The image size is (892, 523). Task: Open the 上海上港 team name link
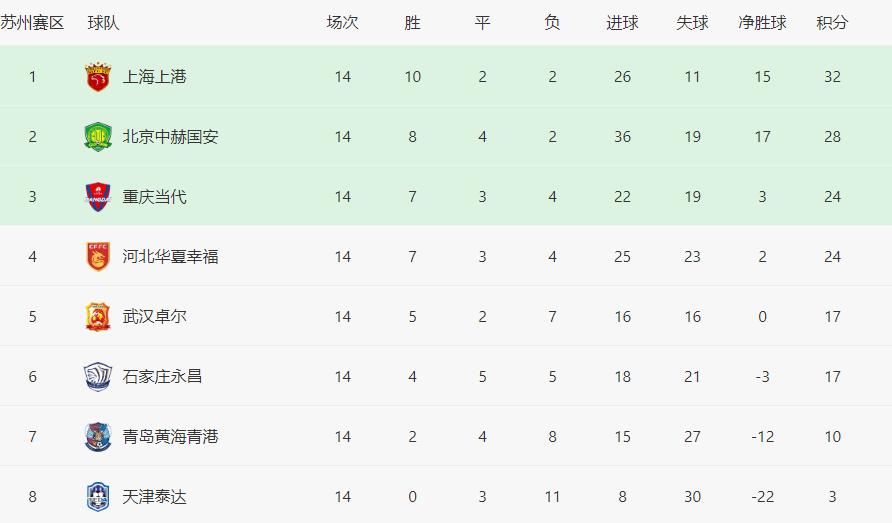click(154, 77)
